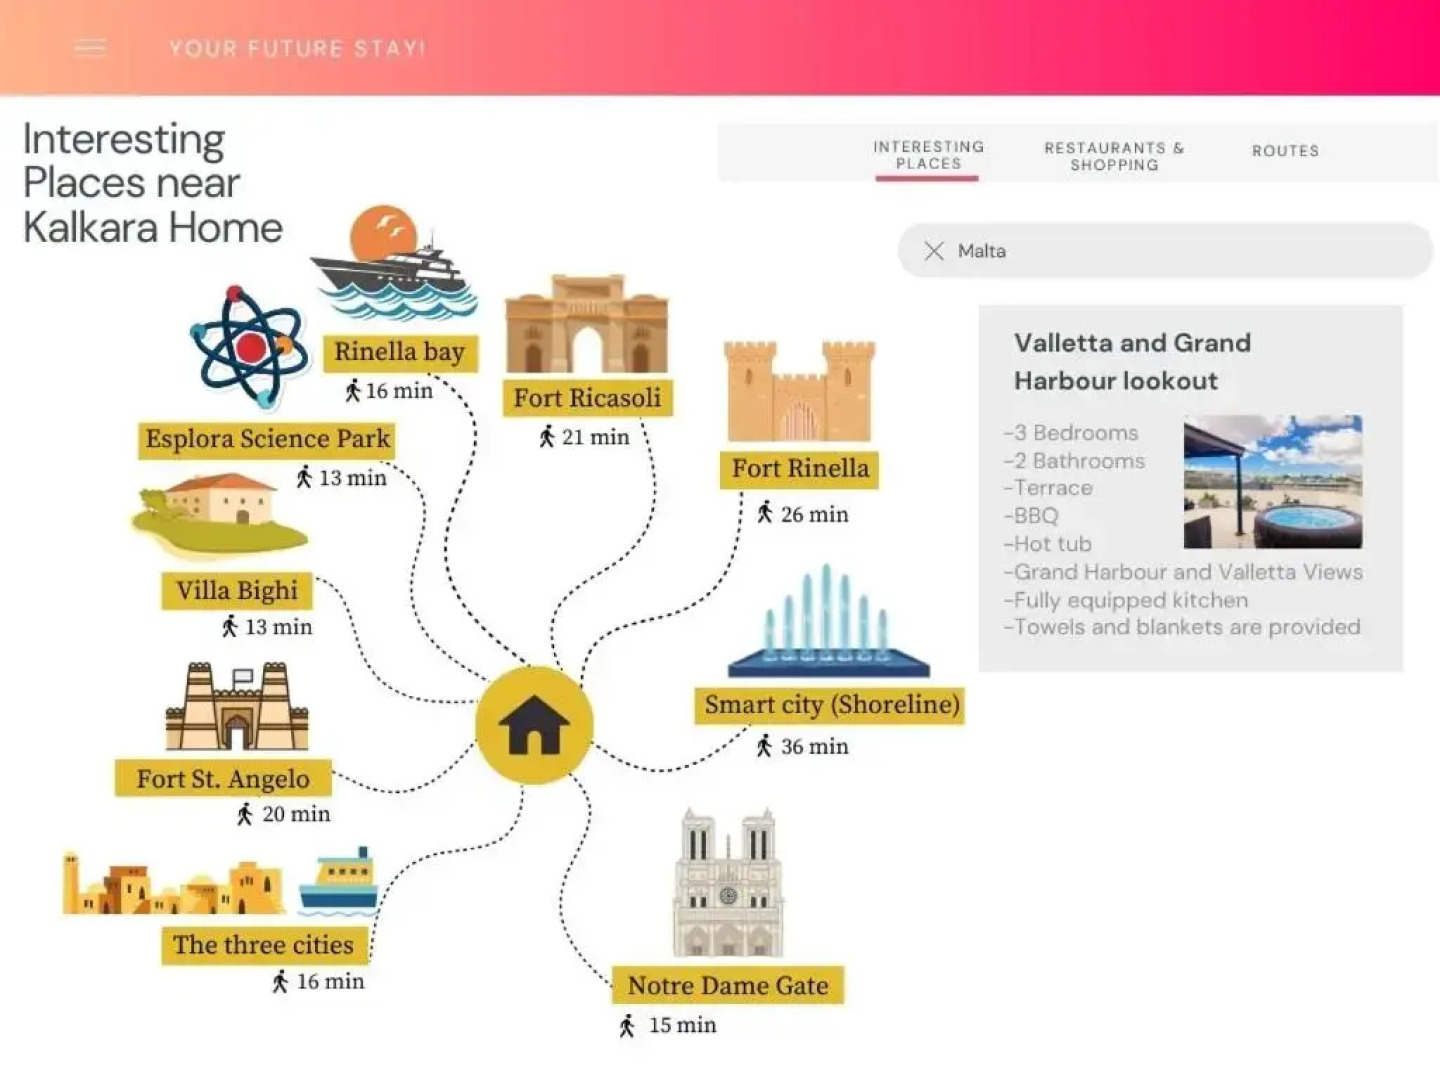Click the yellow home icon
The image size is (1440, 1080).
click(x=533, y=725)
